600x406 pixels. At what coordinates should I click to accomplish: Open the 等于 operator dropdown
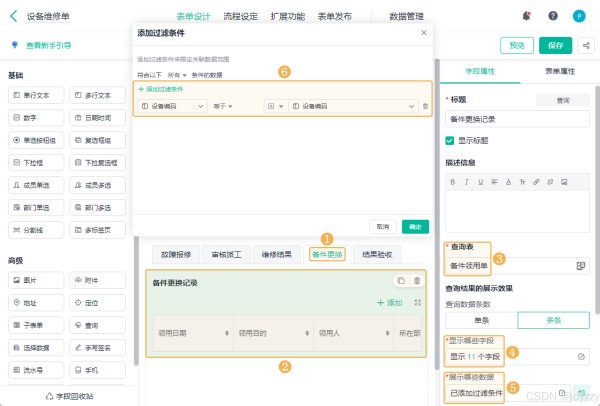223,106
